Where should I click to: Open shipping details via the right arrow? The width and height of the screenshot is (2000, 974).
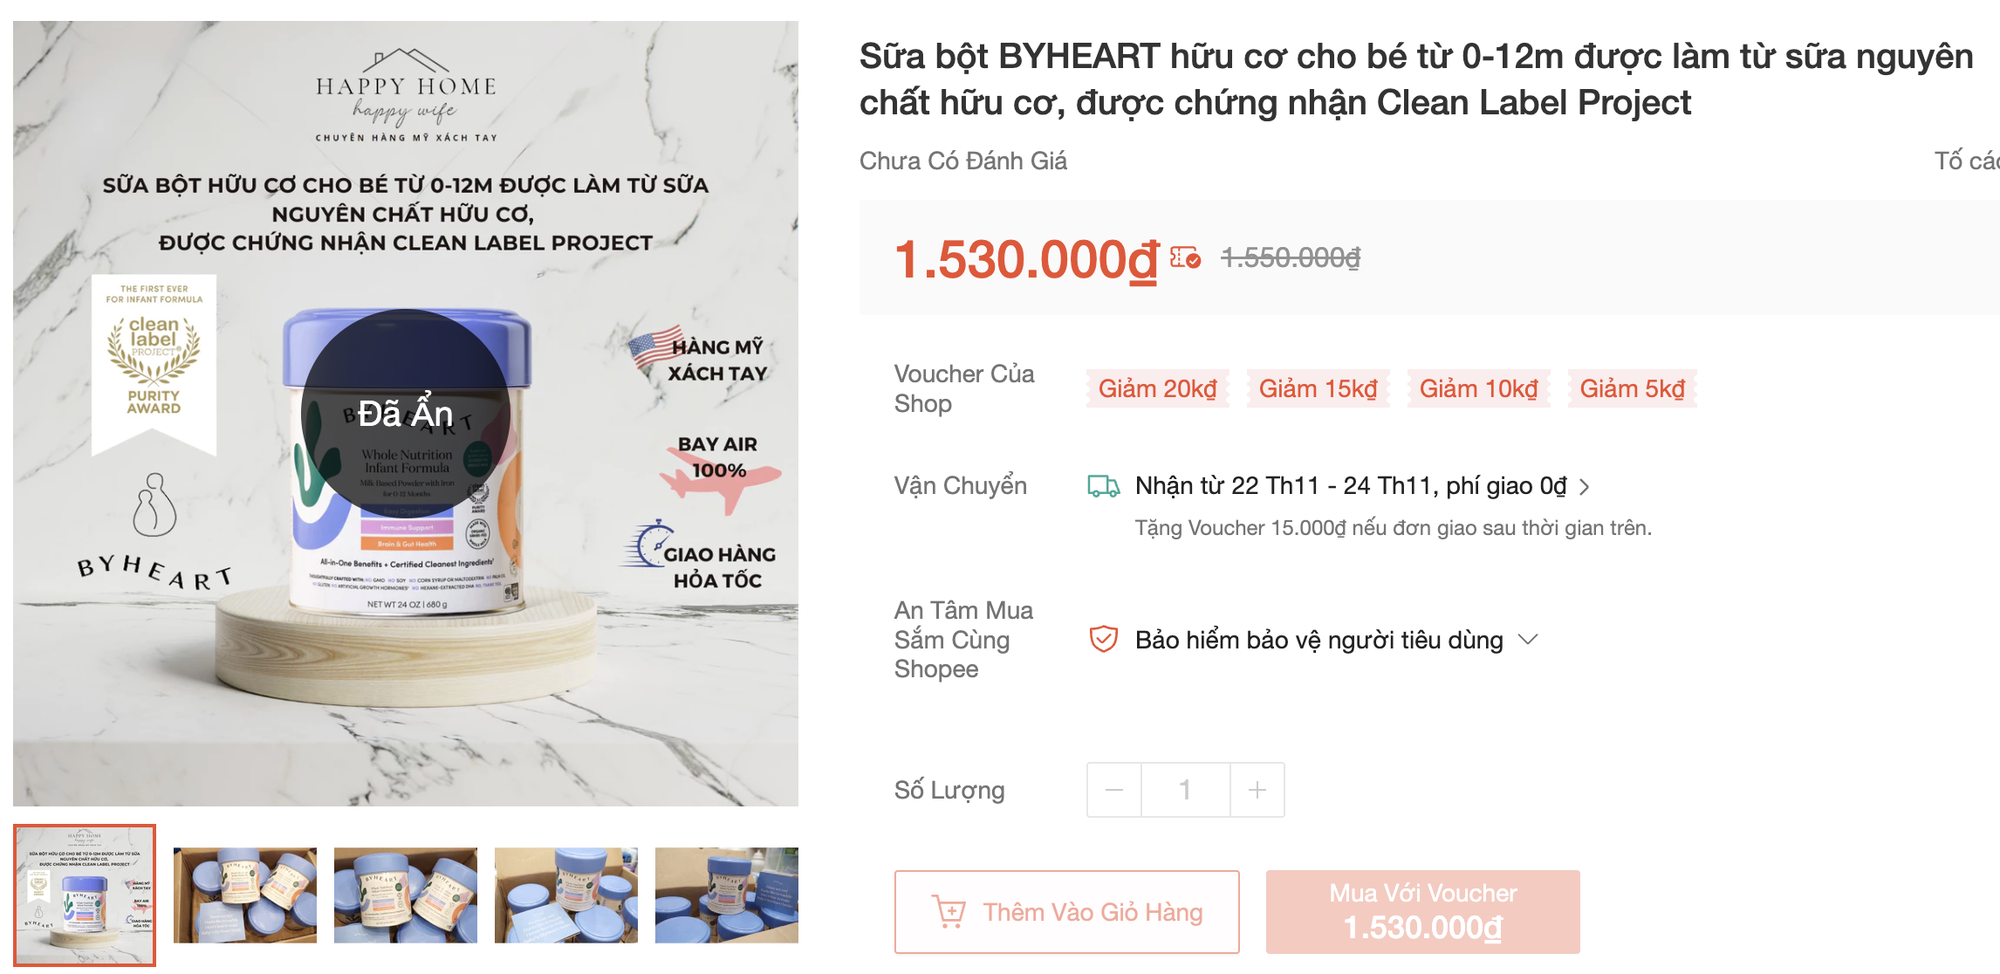1584,487
